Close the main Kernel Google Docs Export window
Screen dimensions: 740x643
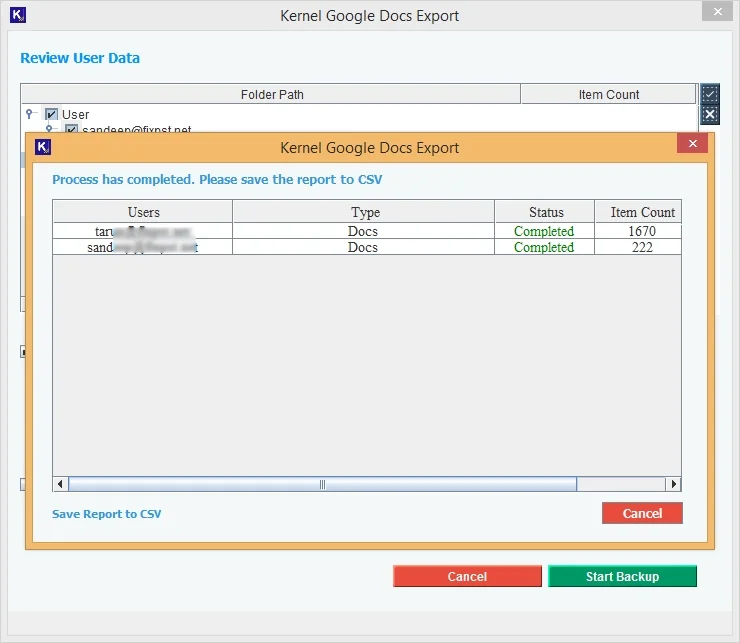[x=717, y=12]
